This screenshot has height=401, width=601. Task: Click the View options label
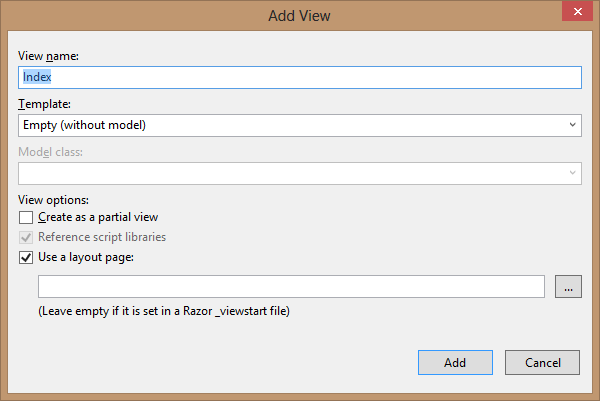coord(53,200)
